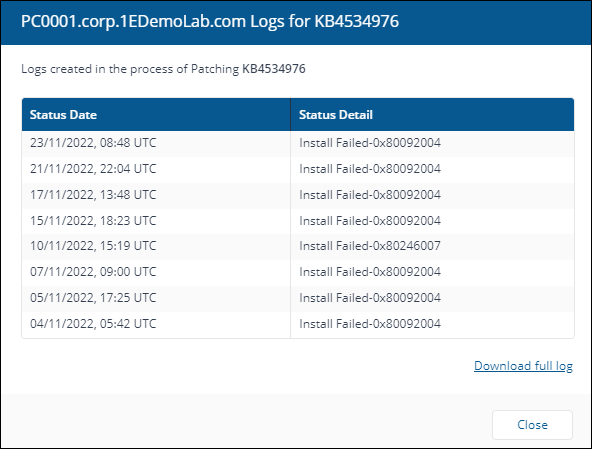Click status detail for 07/11/2022 entry
Viewport: 592px width, 449px height.
[x=370, y=272]
